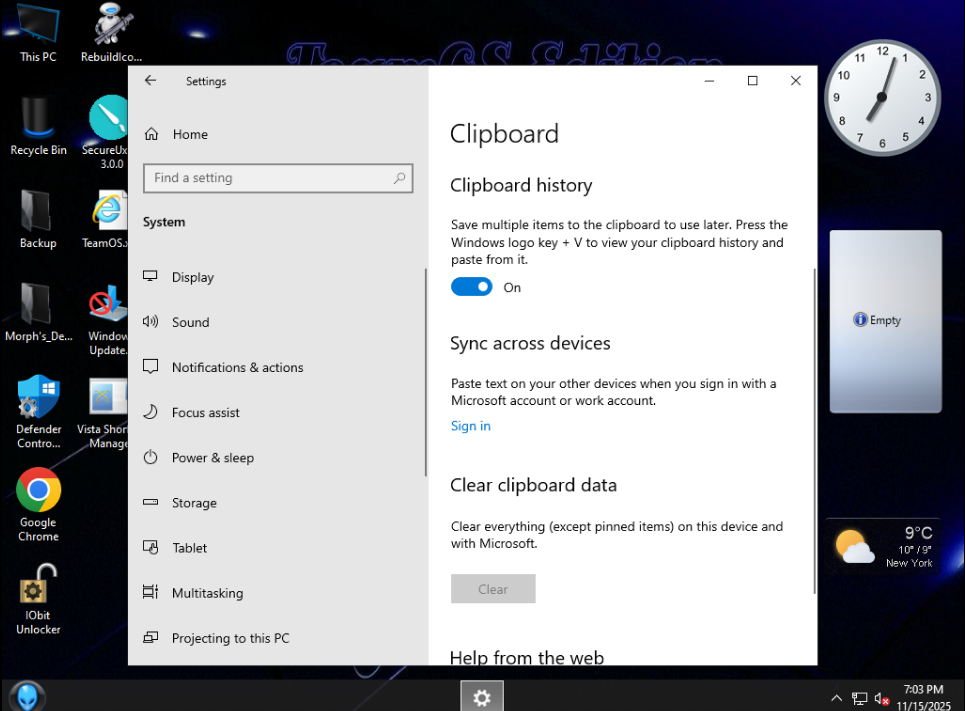Viewport: 965px width, 711px height.
Task: Click the Settings gear in taskbar
Action: [482, 697]
